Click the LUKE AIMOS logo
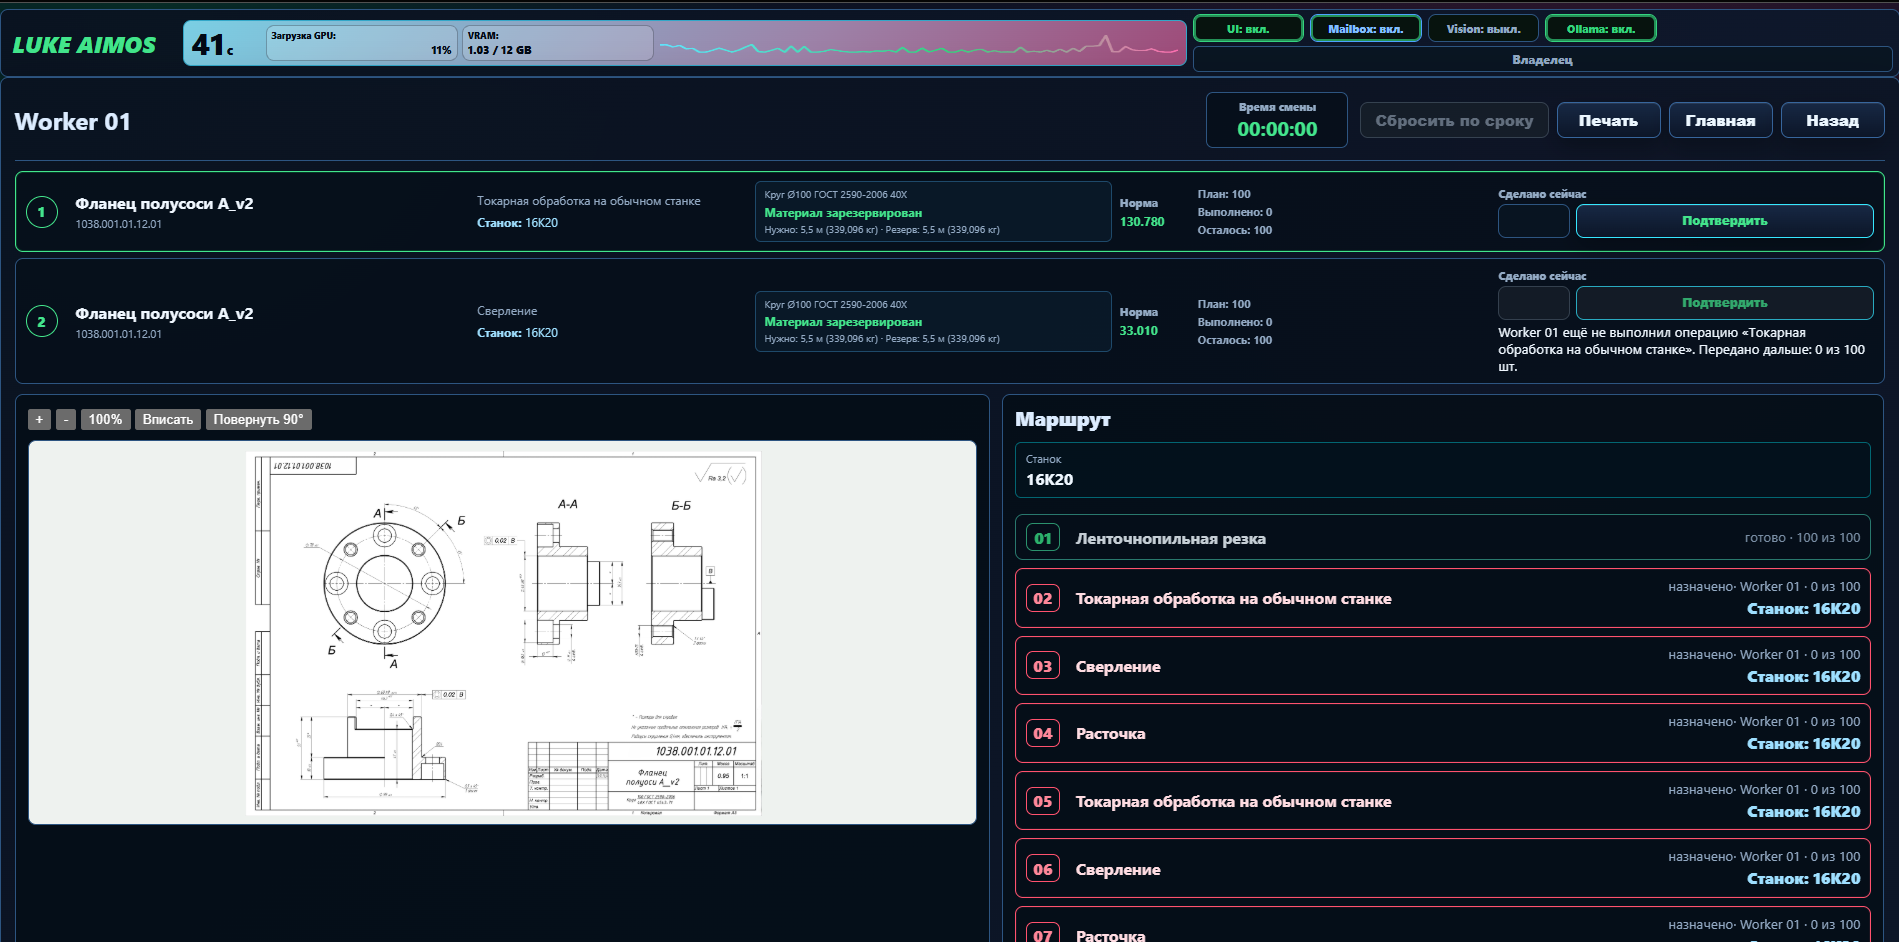1899x942 pixels. pyautogui.click(x=84, y=45)
